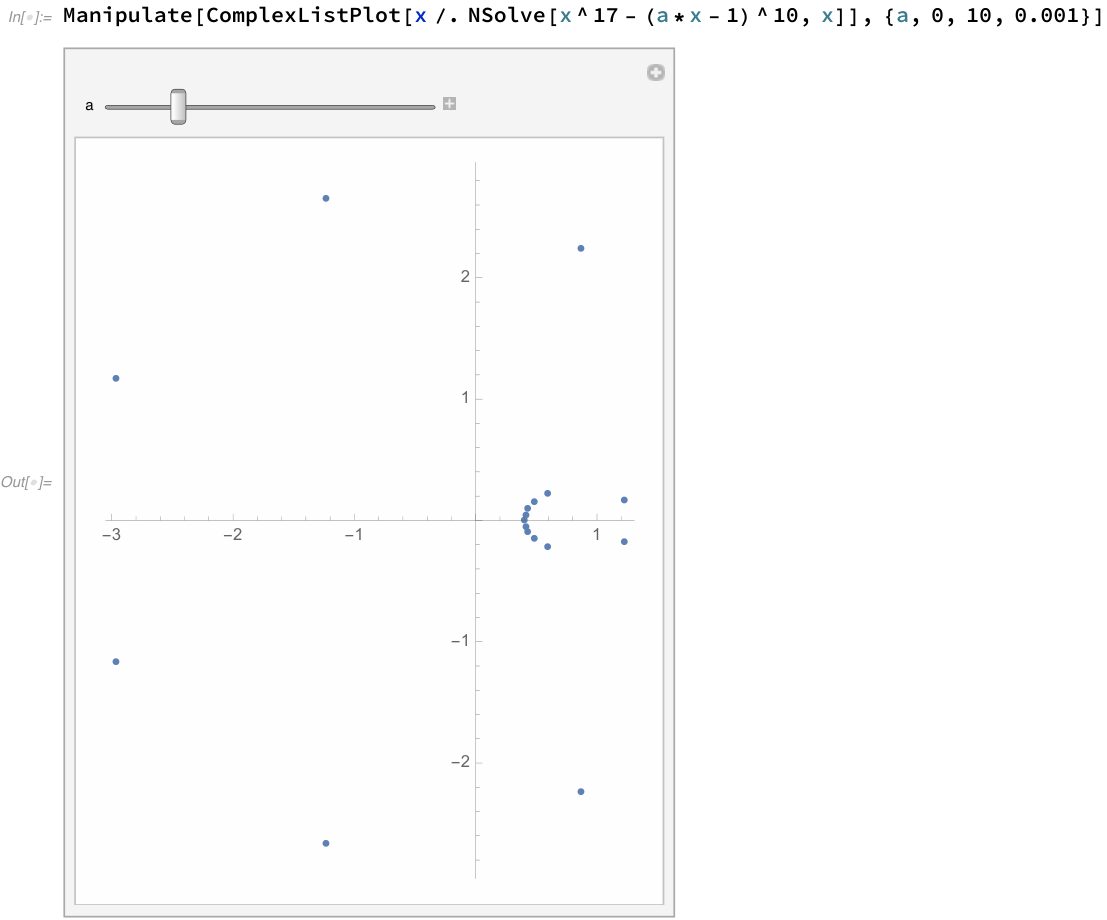Click the slider label a in the panel
This screenshot has height=920, width=1107.
(89, 106)
